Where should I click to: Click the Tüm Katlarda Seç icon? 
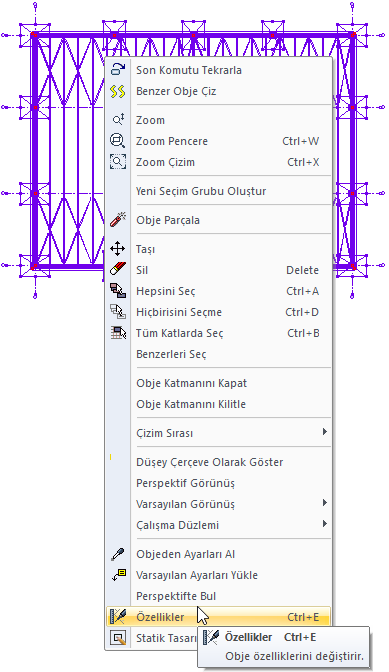[x=117, y=333]
